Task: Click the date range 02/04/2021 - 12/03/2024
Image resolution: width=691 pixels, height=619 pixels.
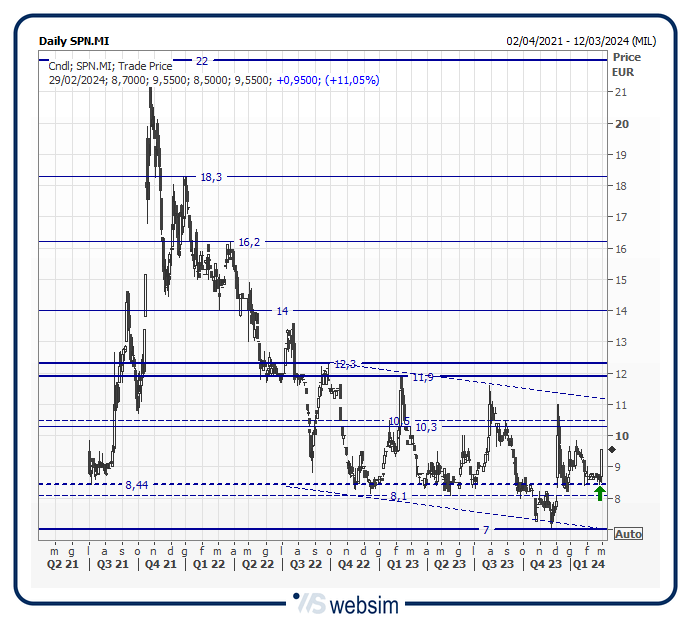Action: point(581,41)
